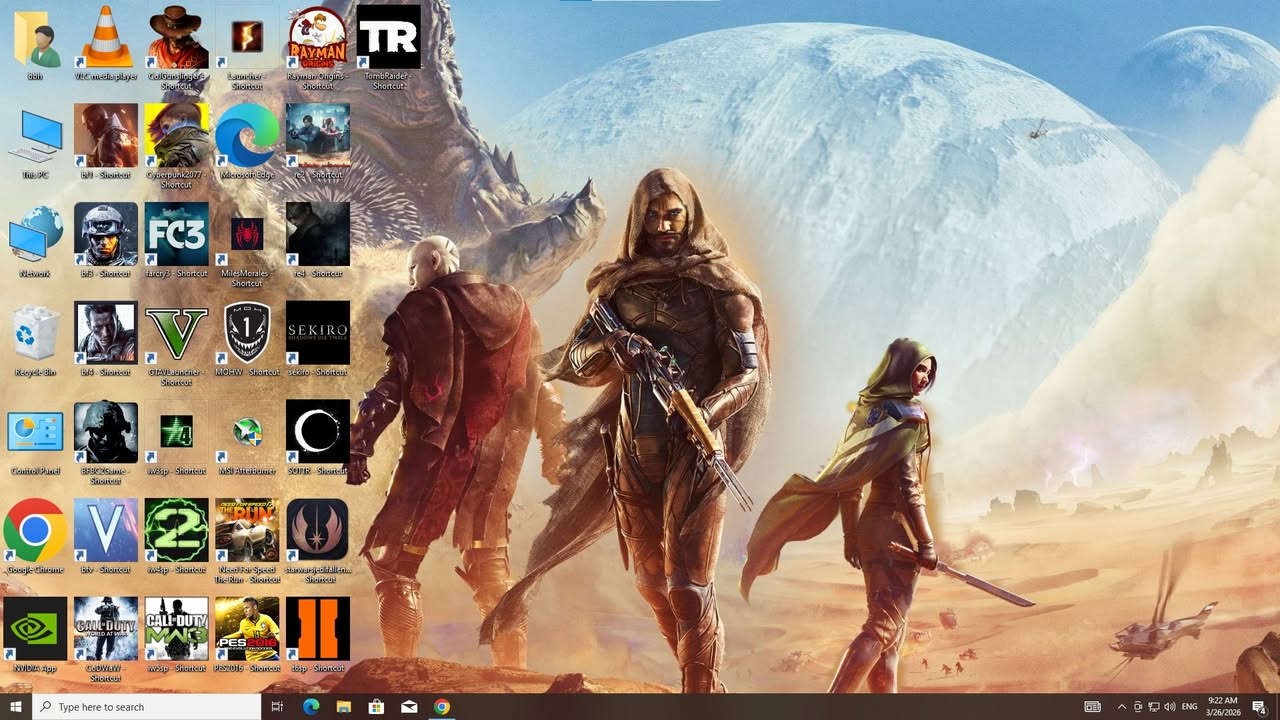Open the Windows Start menu
This screenshot has width=1280, height=720.
16,707
